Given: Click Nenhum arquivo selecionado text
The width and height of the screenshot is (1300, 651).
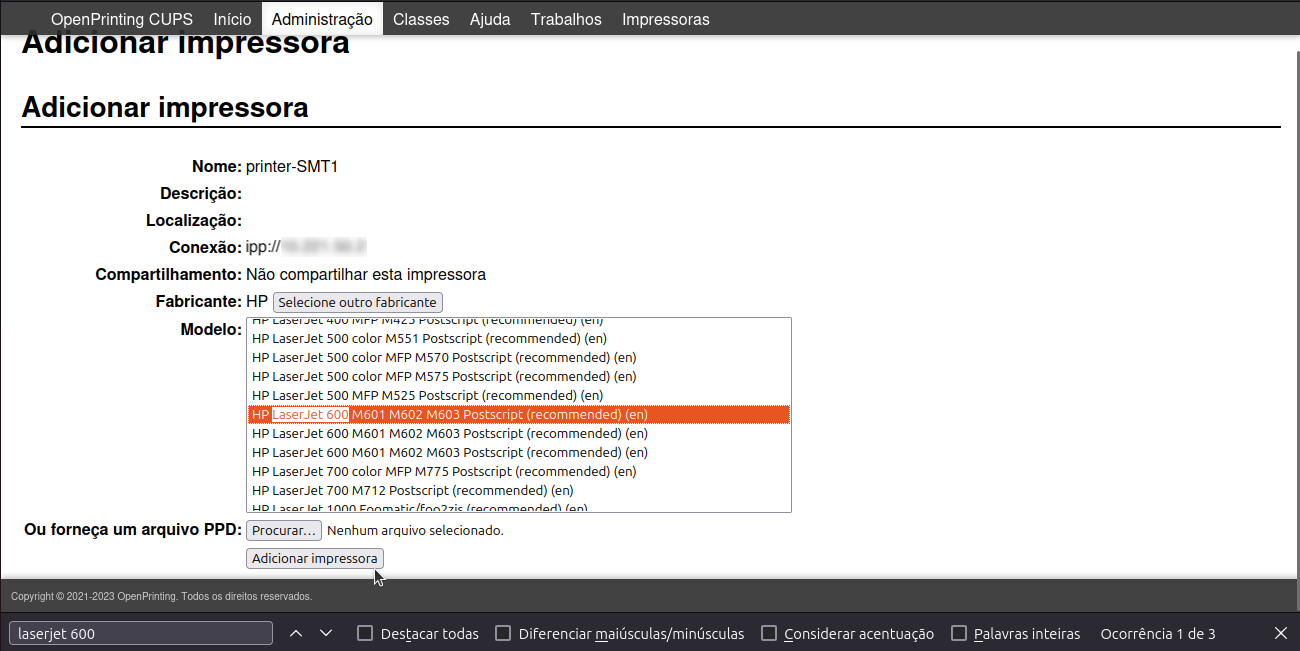Looking at the screenshot, I should coord(415,530).
